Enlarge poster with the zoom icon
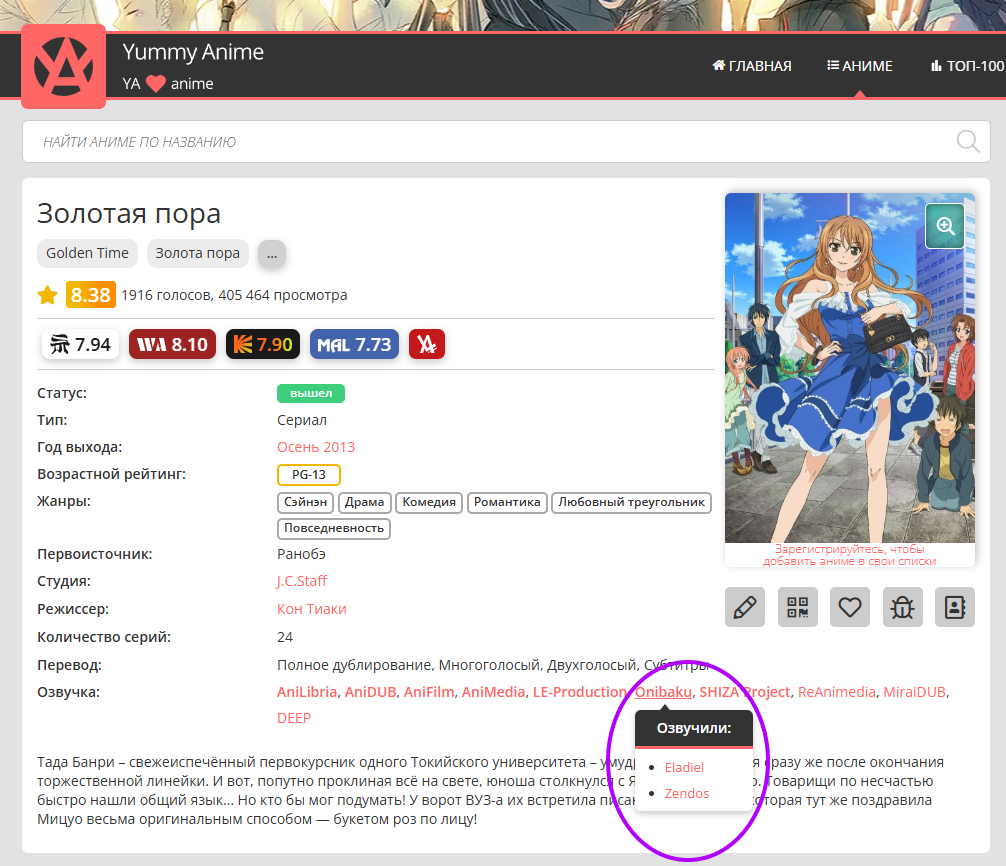This screenshot has height=866, width=1006. (x=945, y=226)
